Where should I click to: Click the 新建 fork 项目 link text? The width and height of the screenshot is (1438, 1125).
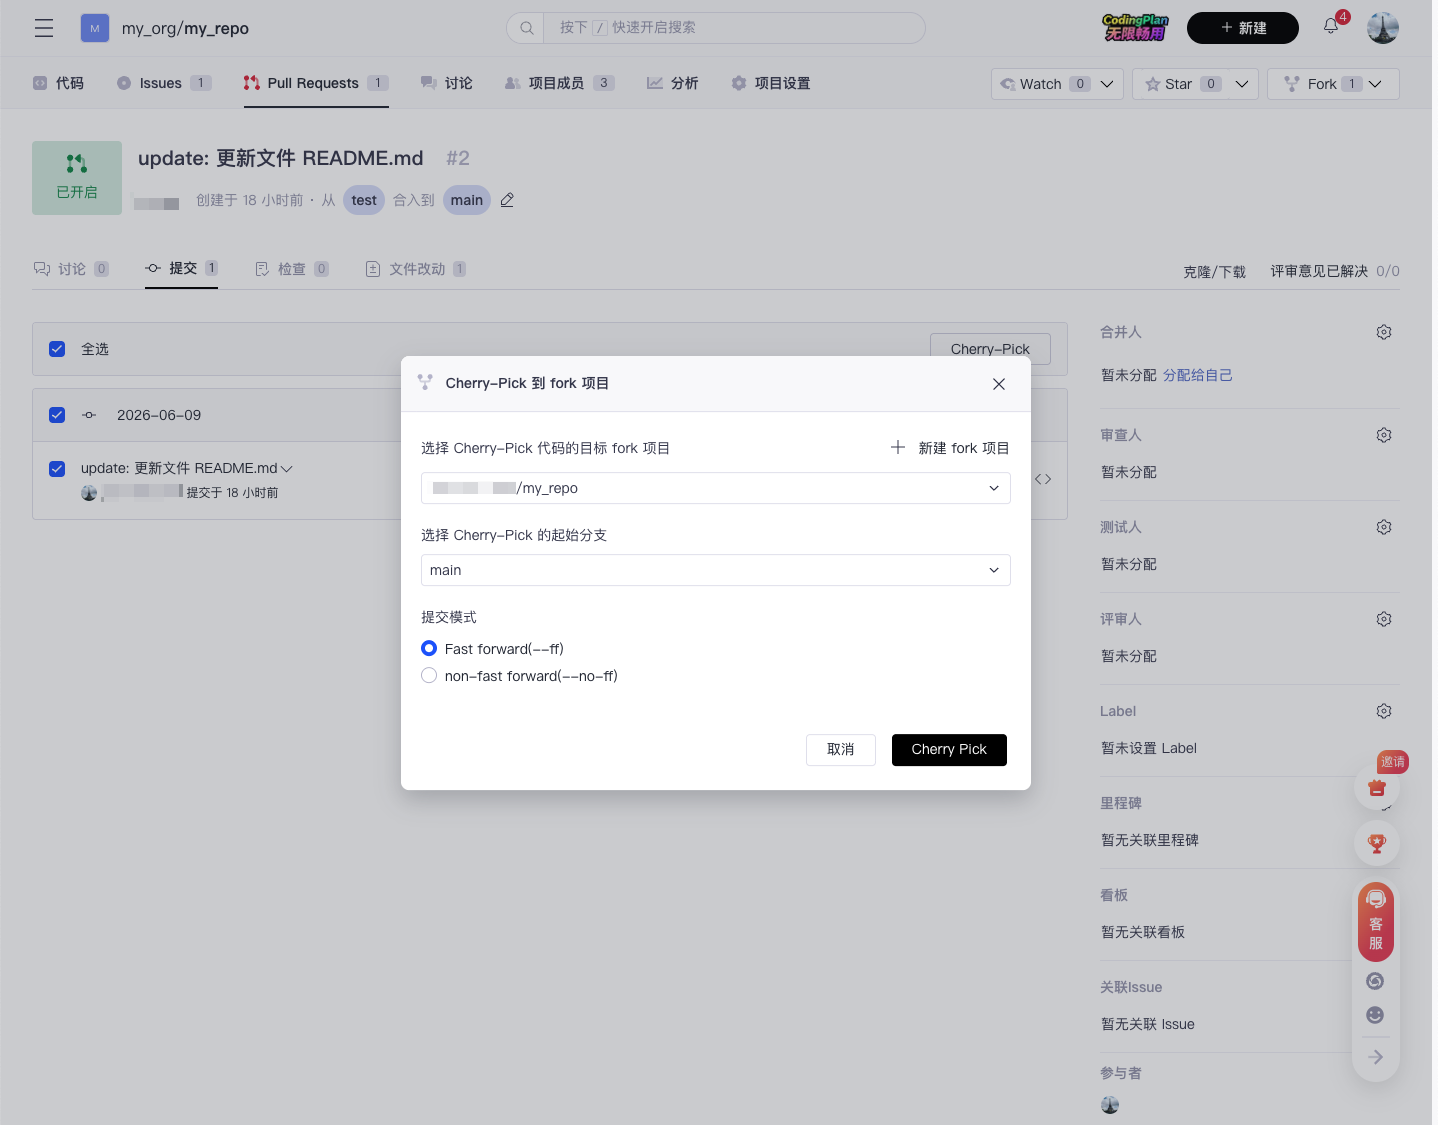click(x=964, y=448)
